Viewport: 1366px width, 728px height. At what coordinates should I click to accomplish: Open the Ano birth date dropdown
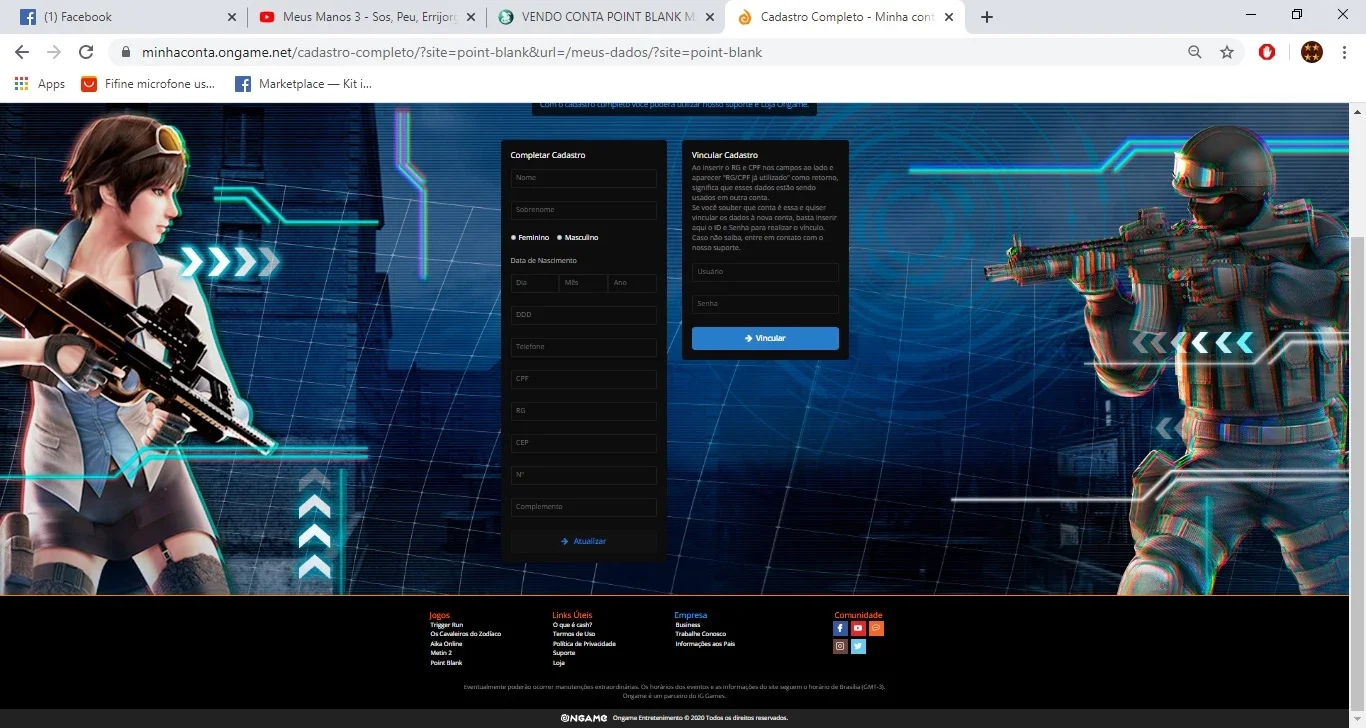point(632,283)
